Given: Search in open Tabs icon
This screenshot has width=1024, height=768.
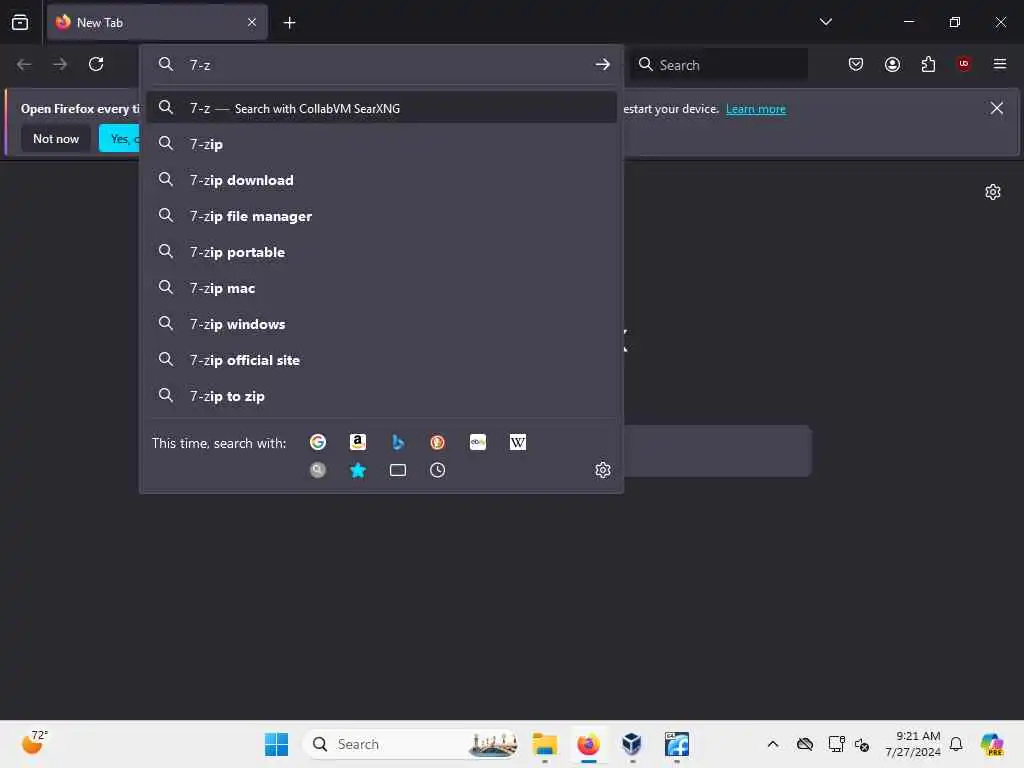Looking at the screenshot, I should 398,470.
